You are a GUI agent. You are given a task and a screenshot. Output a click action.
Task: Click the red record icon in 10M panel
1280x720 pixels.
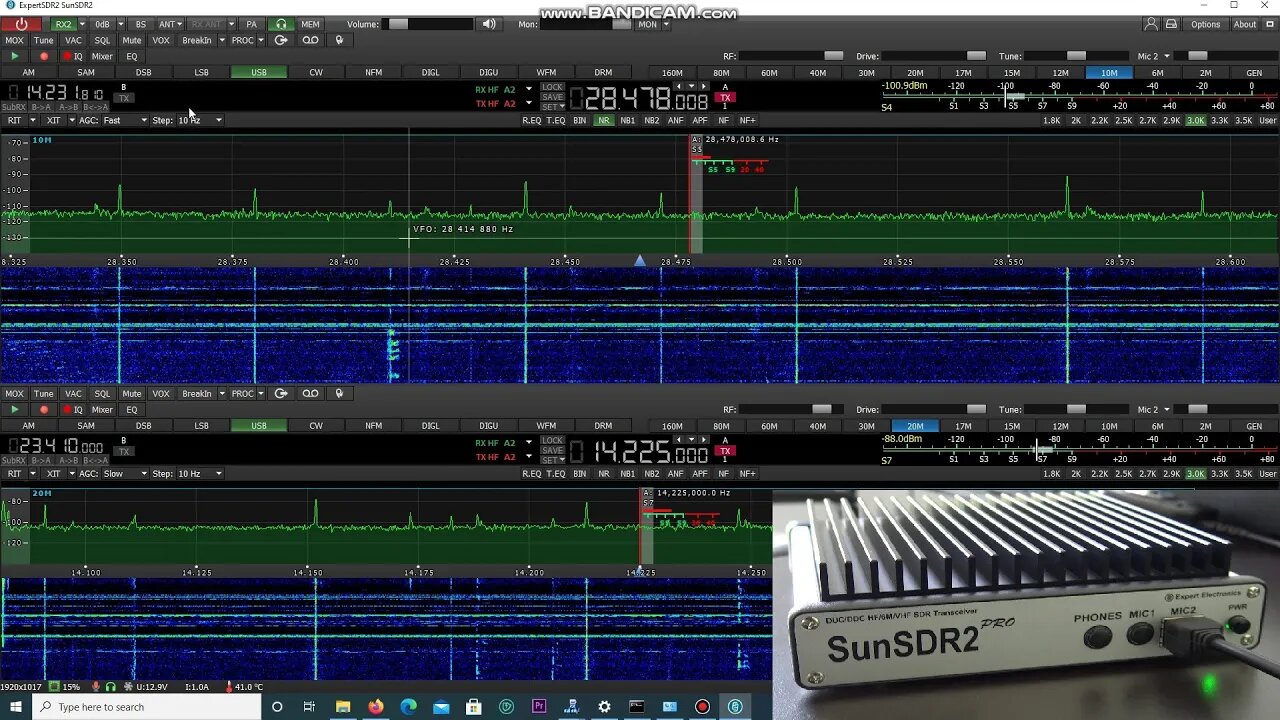click(43, 56)
